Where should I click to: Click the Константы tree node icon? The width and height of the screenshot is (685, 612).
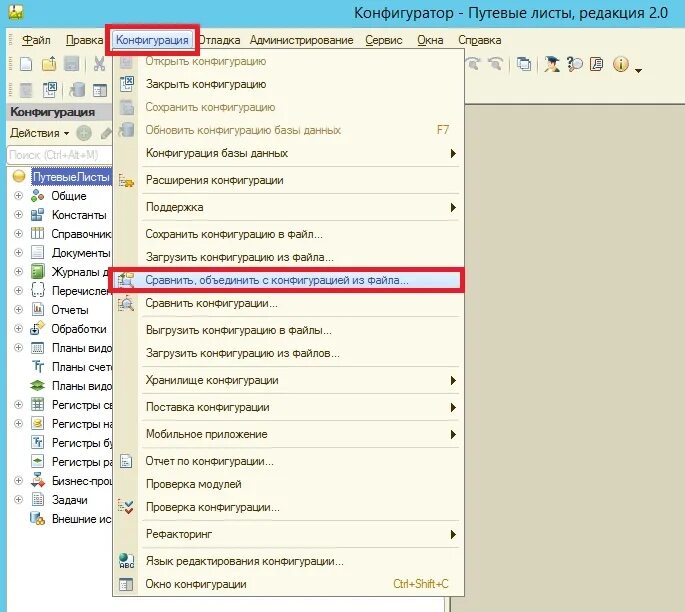[38, 214]
